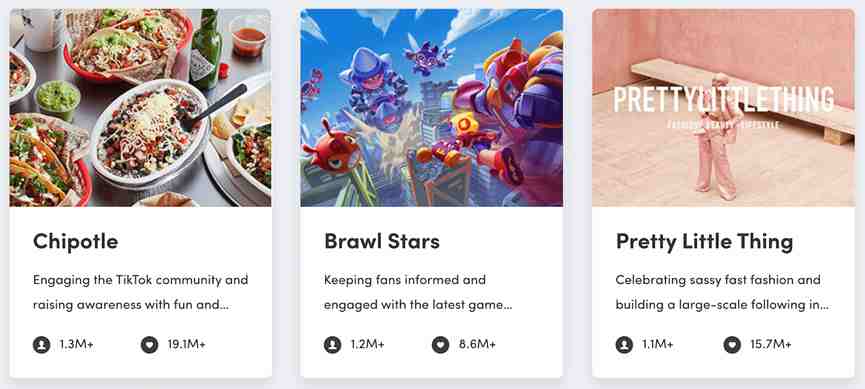Select the PrettyLittleThing pink banner image
Screen dimensions: 865x389
(723, 108)
